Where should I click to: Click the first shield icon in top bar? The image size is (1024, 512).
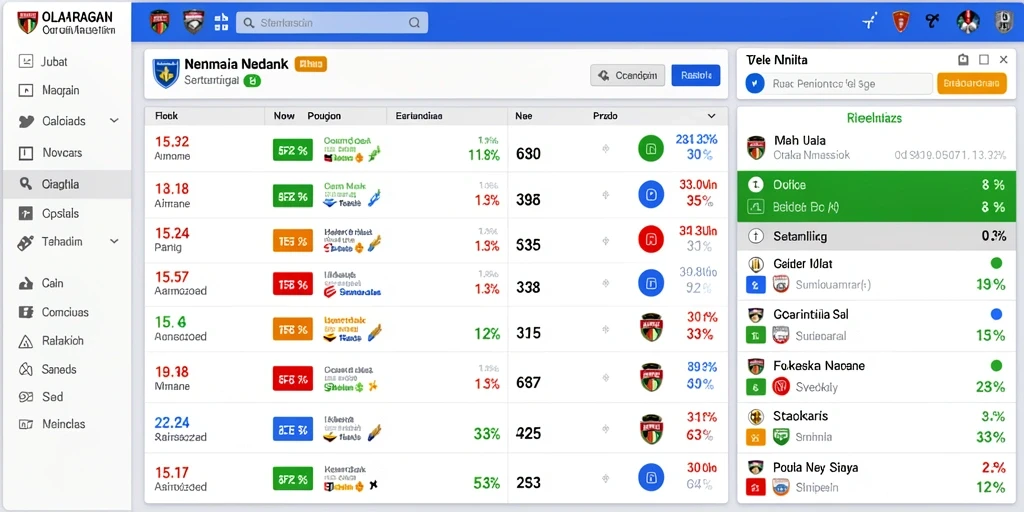[159, 22]
